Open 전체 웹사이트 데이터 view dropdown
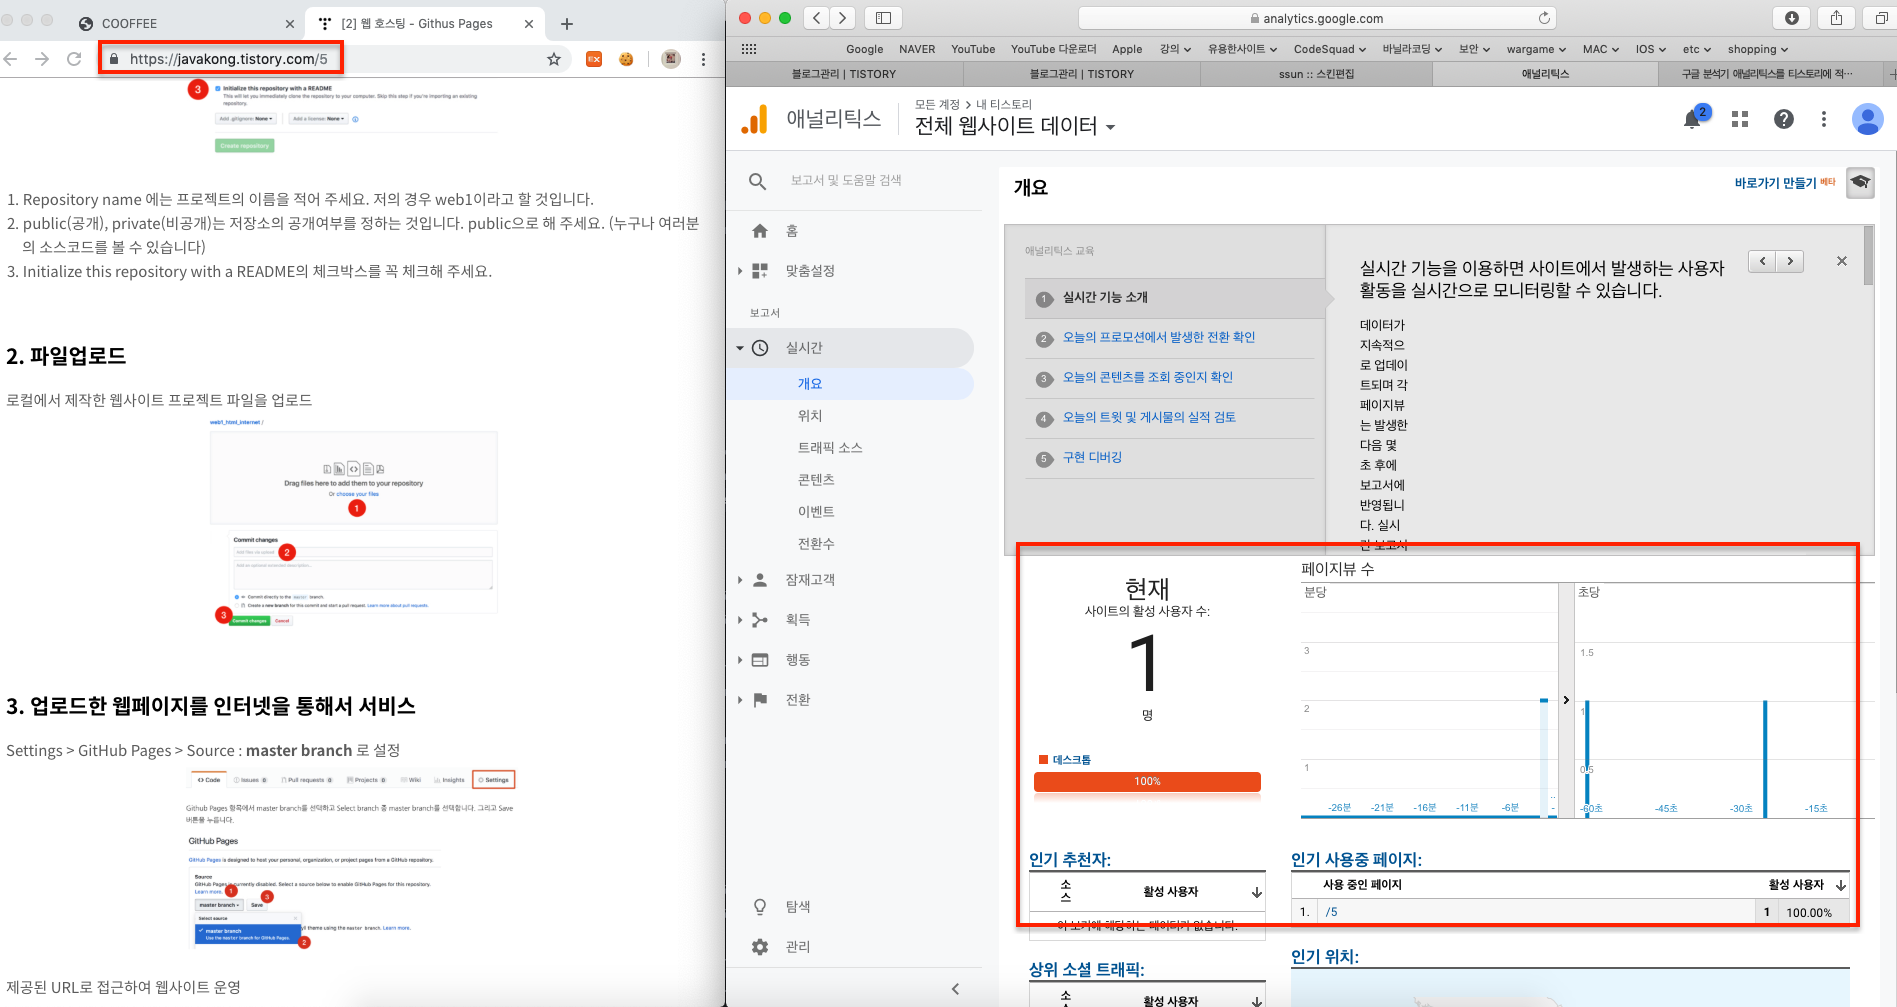Image resolution: width=1897 pixels, height=1007 pixels. point(1015,126)
